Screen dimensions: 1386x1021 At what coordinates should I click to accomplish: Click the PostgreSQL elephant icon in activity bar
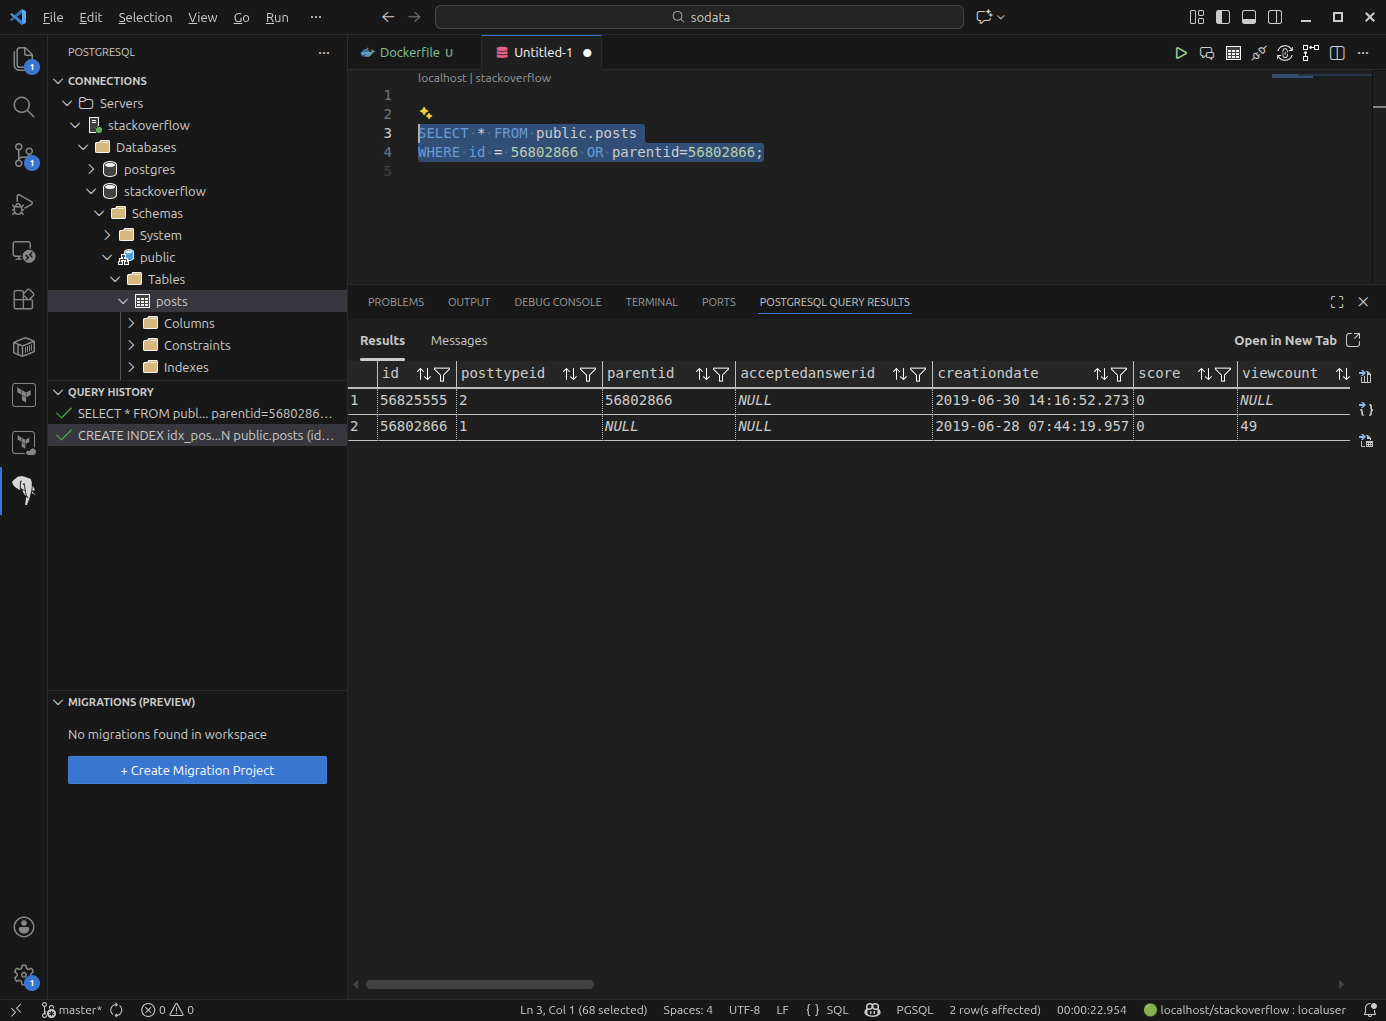pyautogui.click(x=24, y=489)
